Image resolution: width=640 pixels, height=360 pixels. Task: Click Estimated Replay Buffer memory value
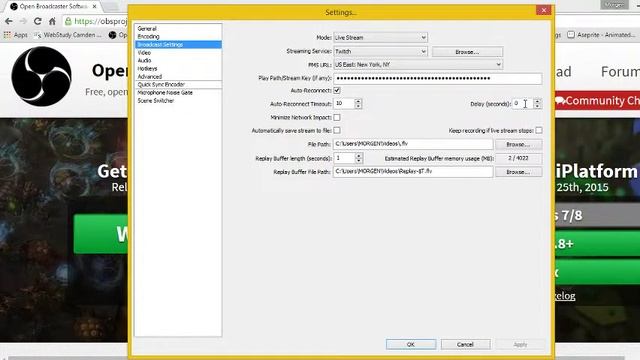point(518,158)
